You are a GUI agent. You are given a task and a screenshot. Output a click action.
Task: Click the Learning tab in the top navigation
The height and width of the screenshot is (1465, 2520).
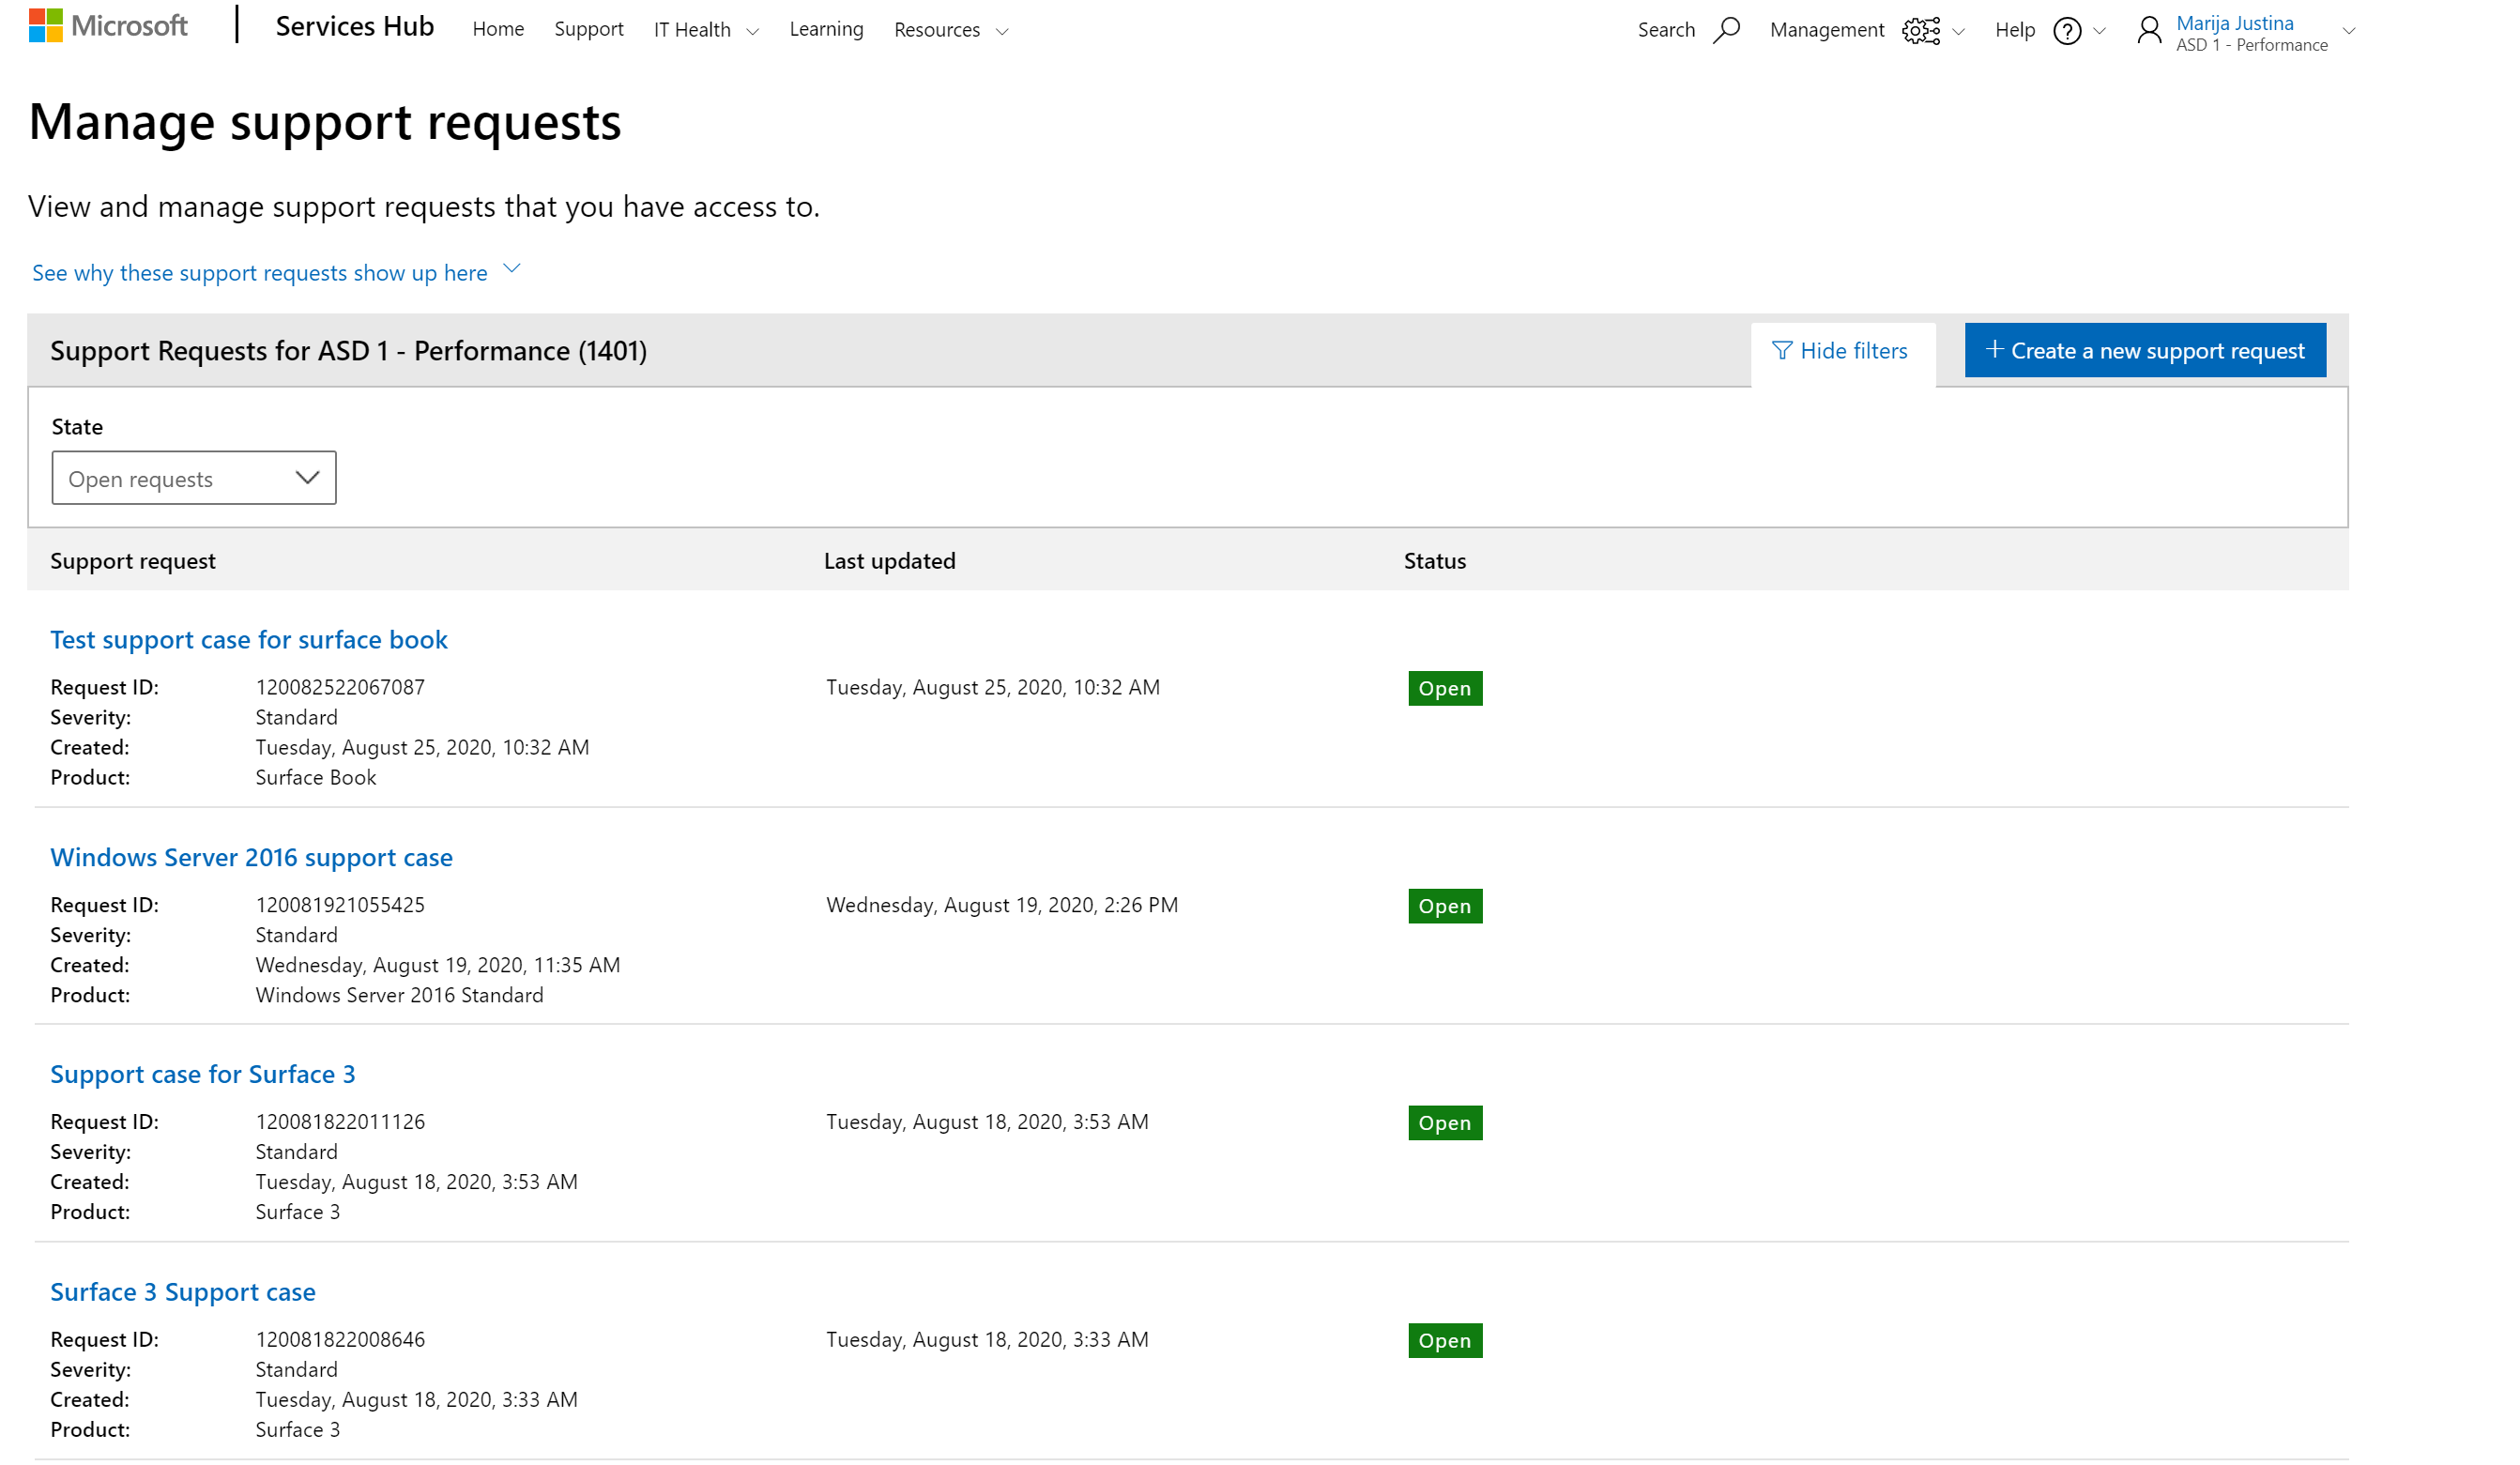(825, 30)
